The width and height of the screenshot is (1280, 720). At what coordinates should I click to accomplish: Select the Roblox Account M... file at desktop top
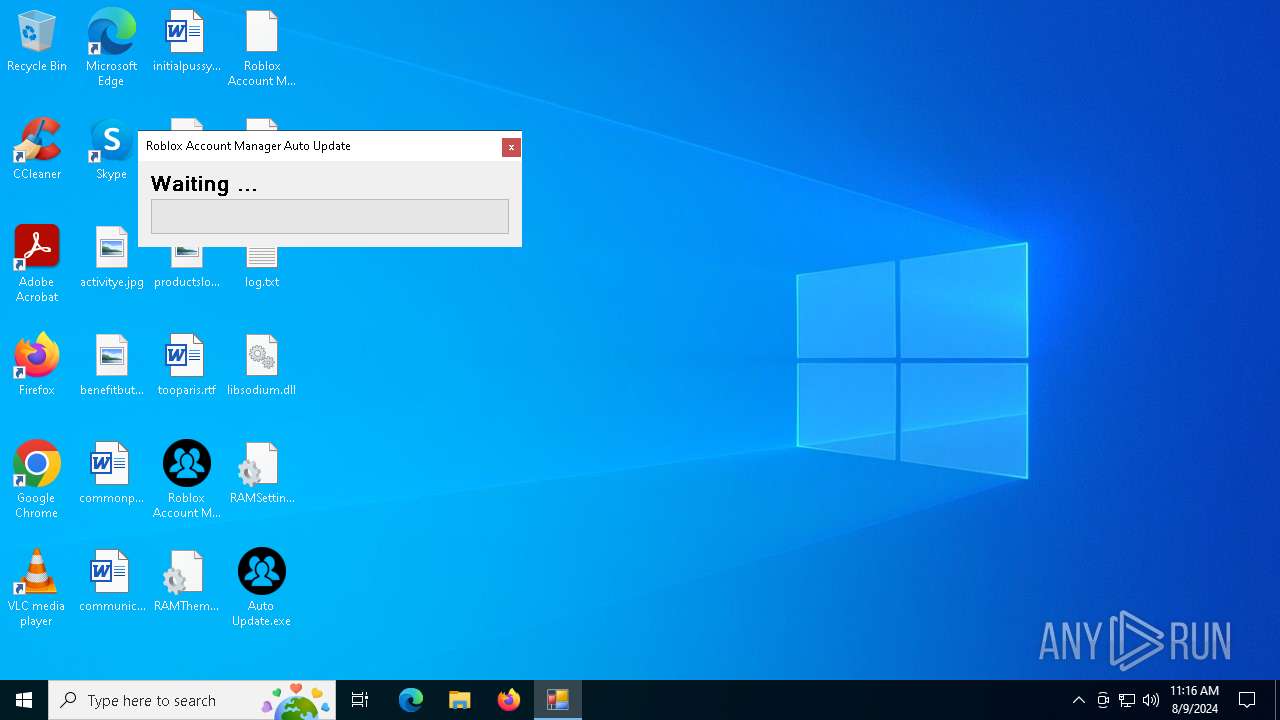pos(261,48)
